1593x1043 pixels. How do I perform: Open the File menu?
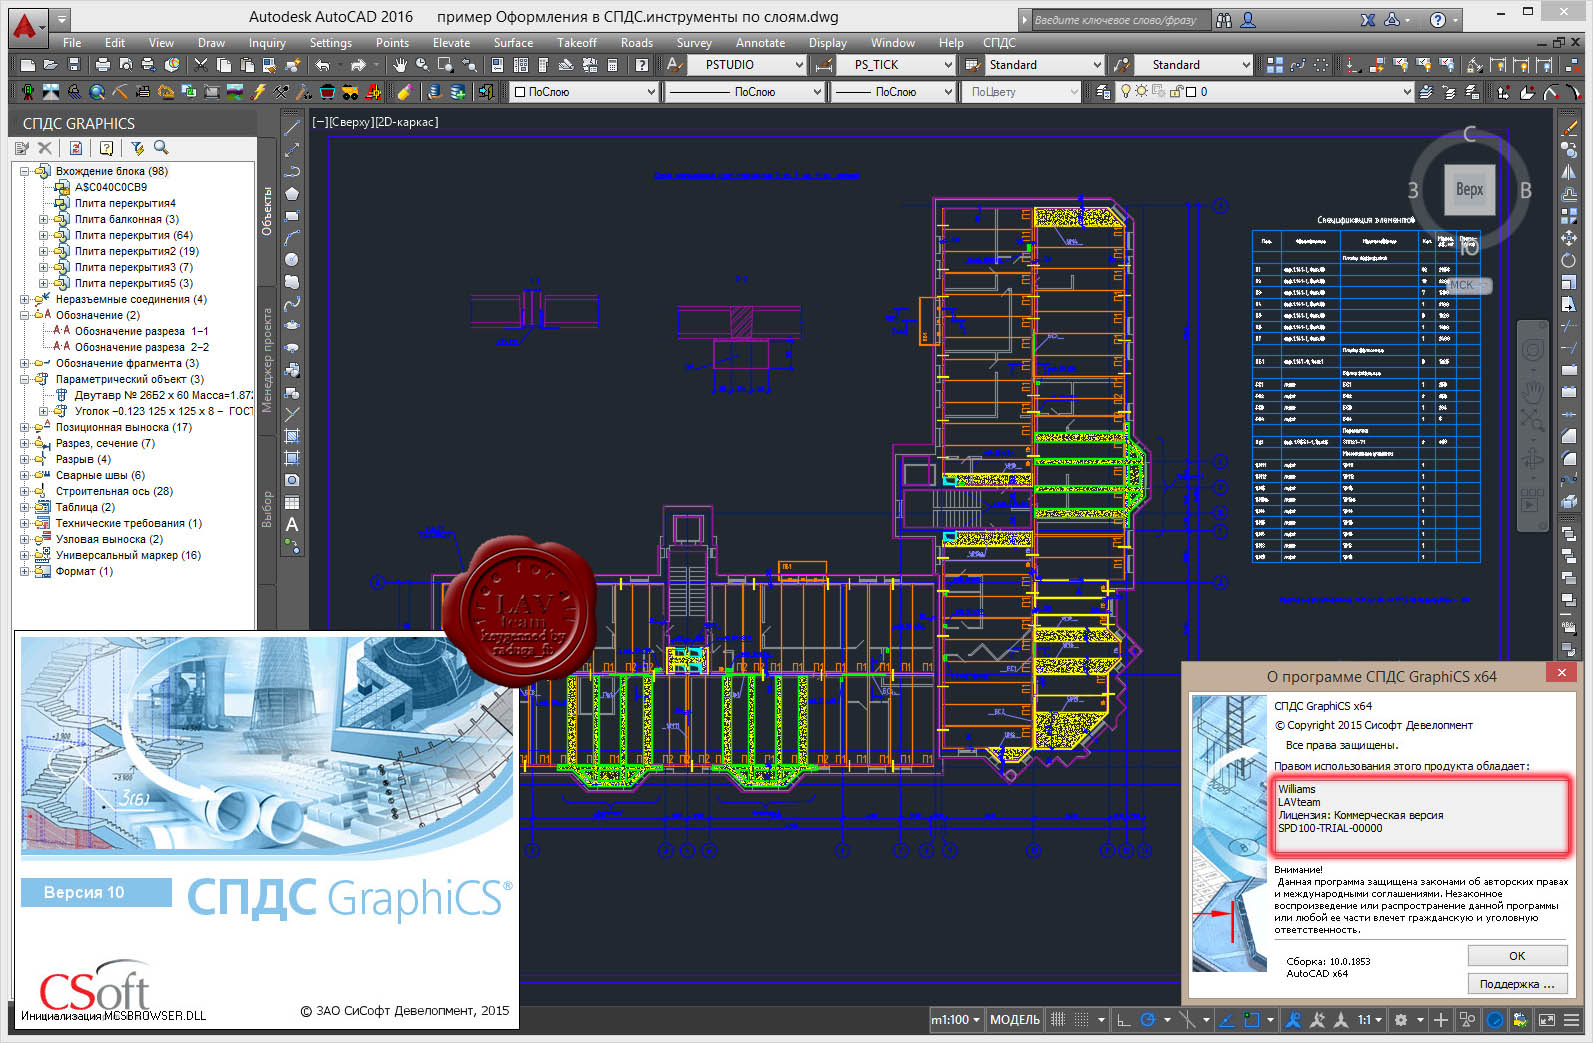(72, 43)
